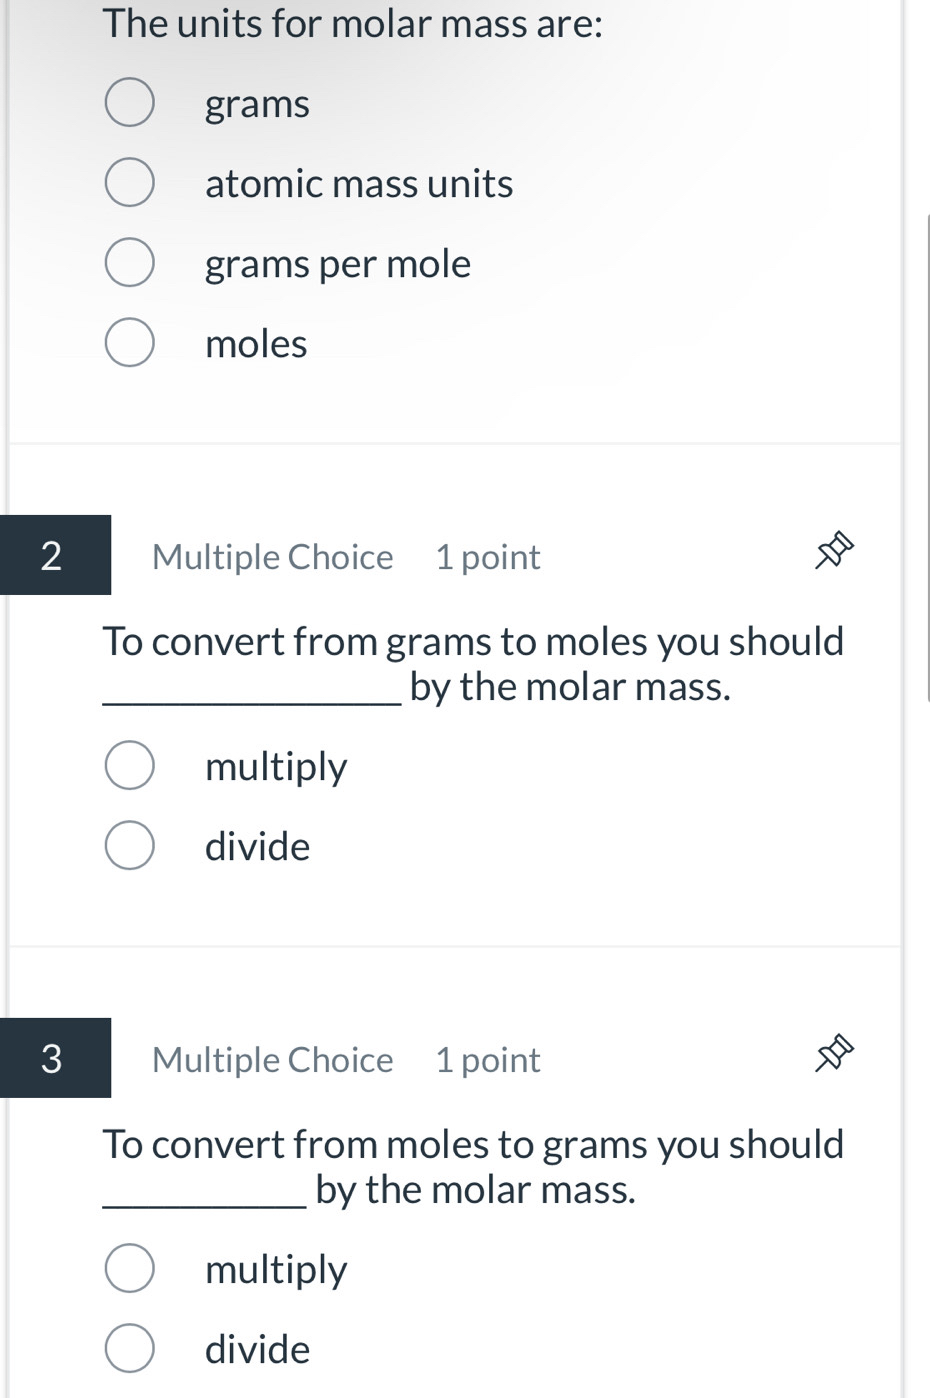Pin question 2 using the pin icon
Screen dimensions: 930x1398
coord(836,550)
